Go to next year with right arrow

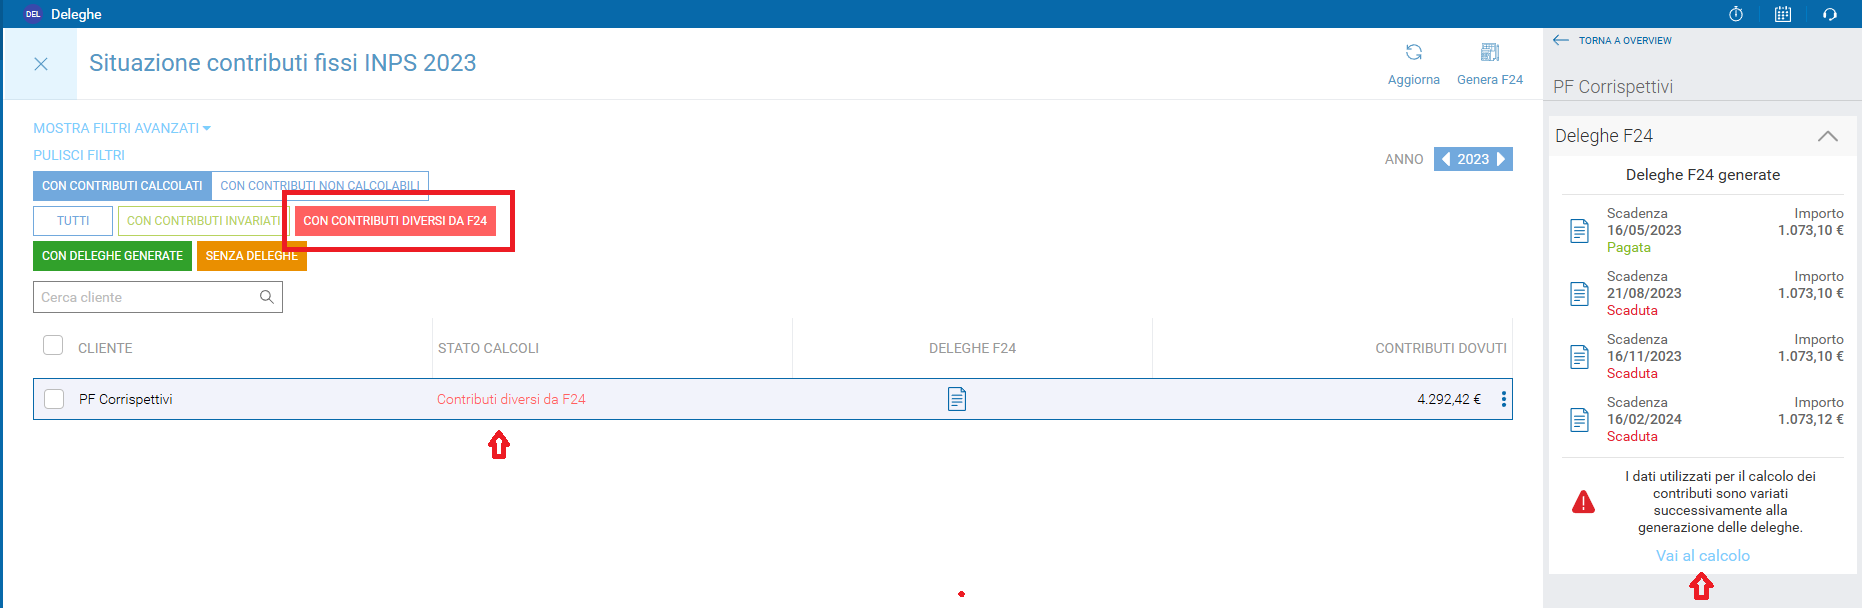1501,159
